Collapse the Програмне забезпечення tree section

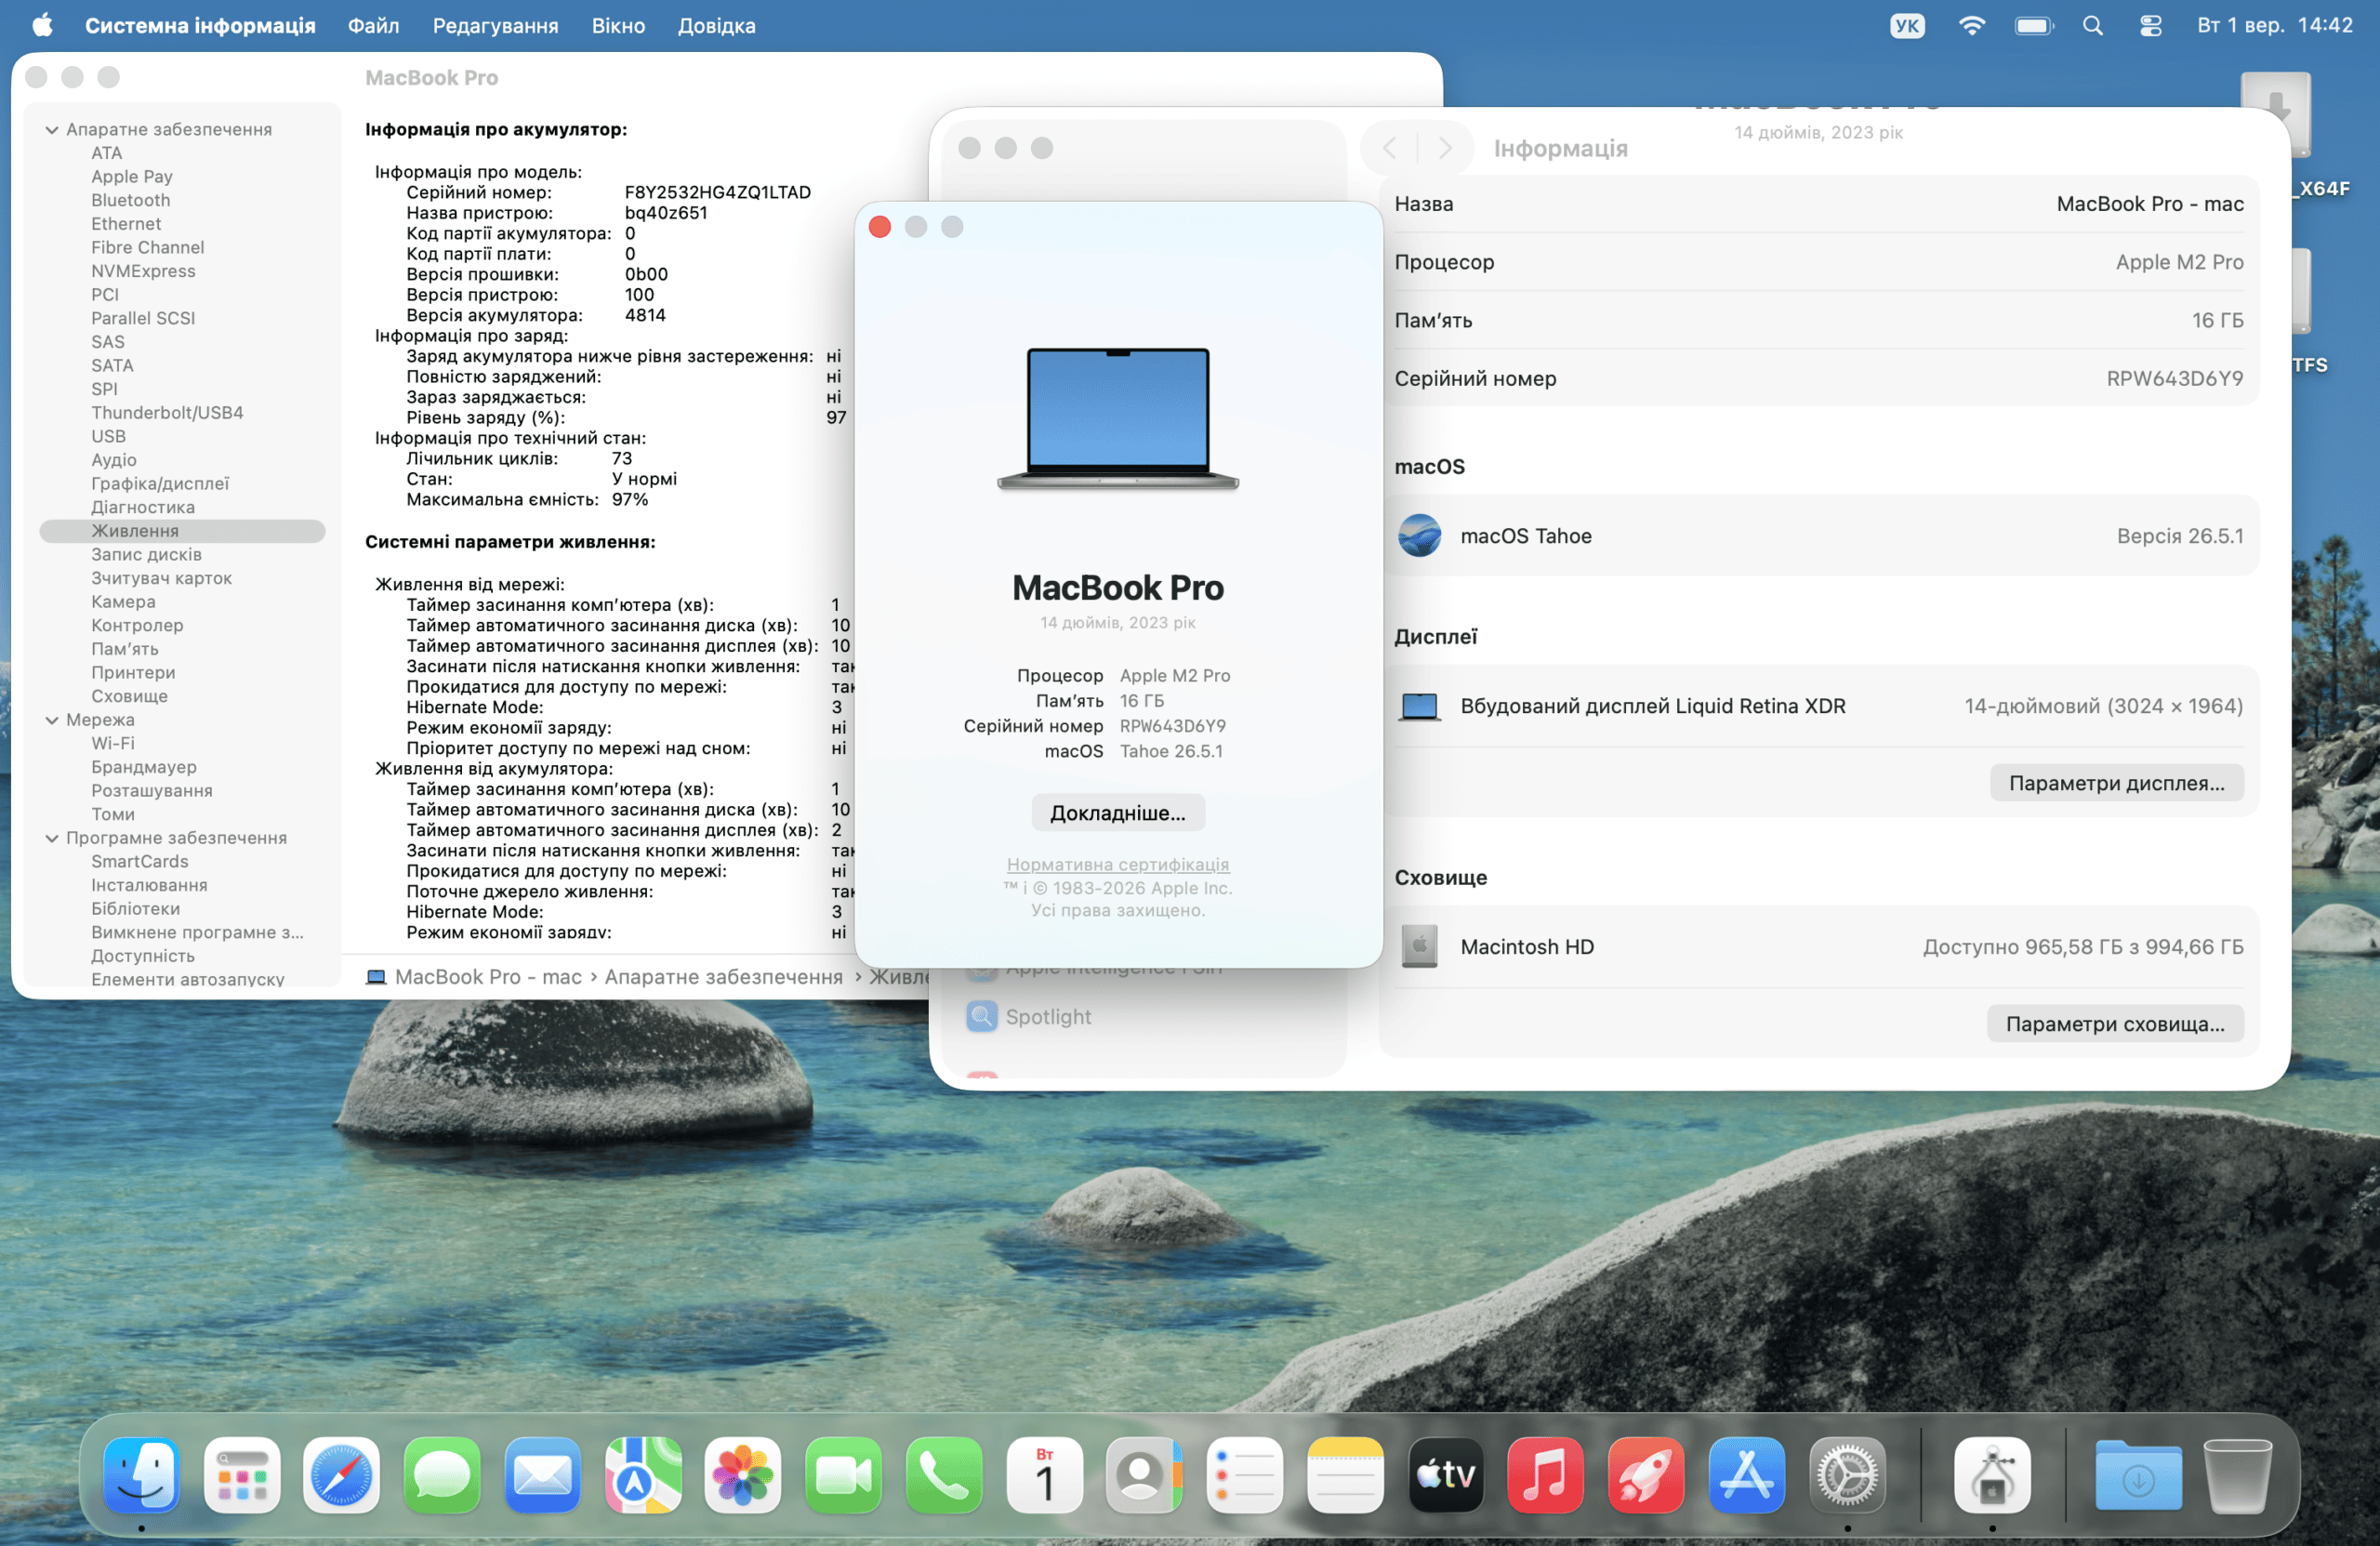(52, 838)
